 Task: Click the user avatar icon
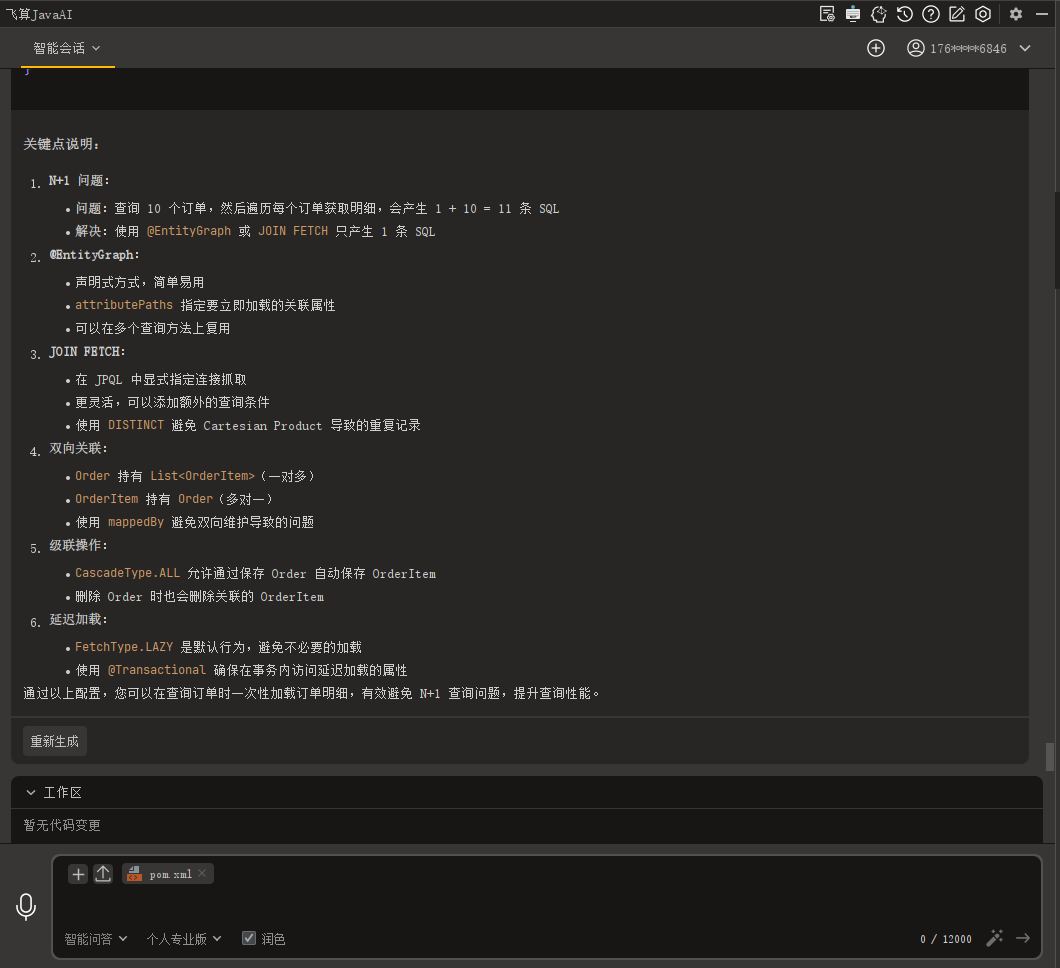pos(916,48)
